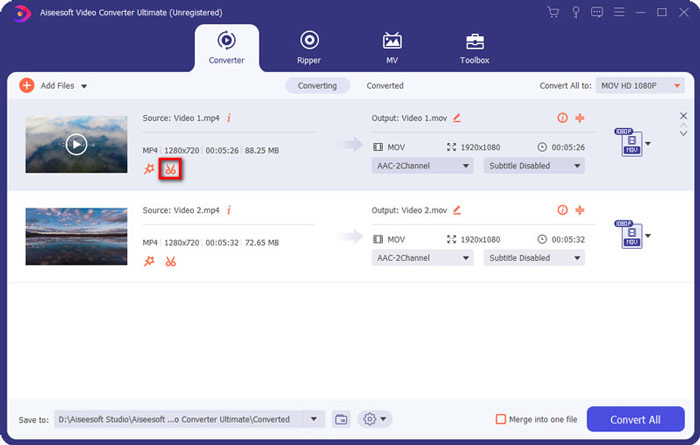Open the cut scissors tool for Video 1
The height and width of the screenshot is (445, 700).
pos(171,170)
